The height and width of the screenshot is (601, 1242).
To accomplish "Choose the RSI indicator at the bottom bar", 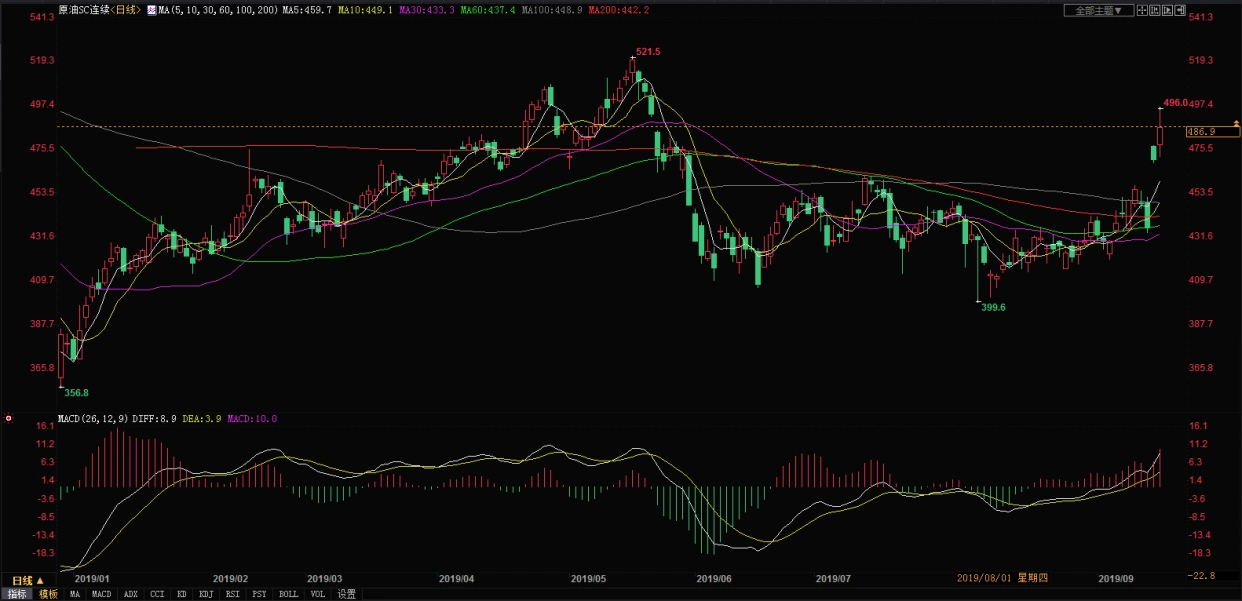I will tap(233, 594).
